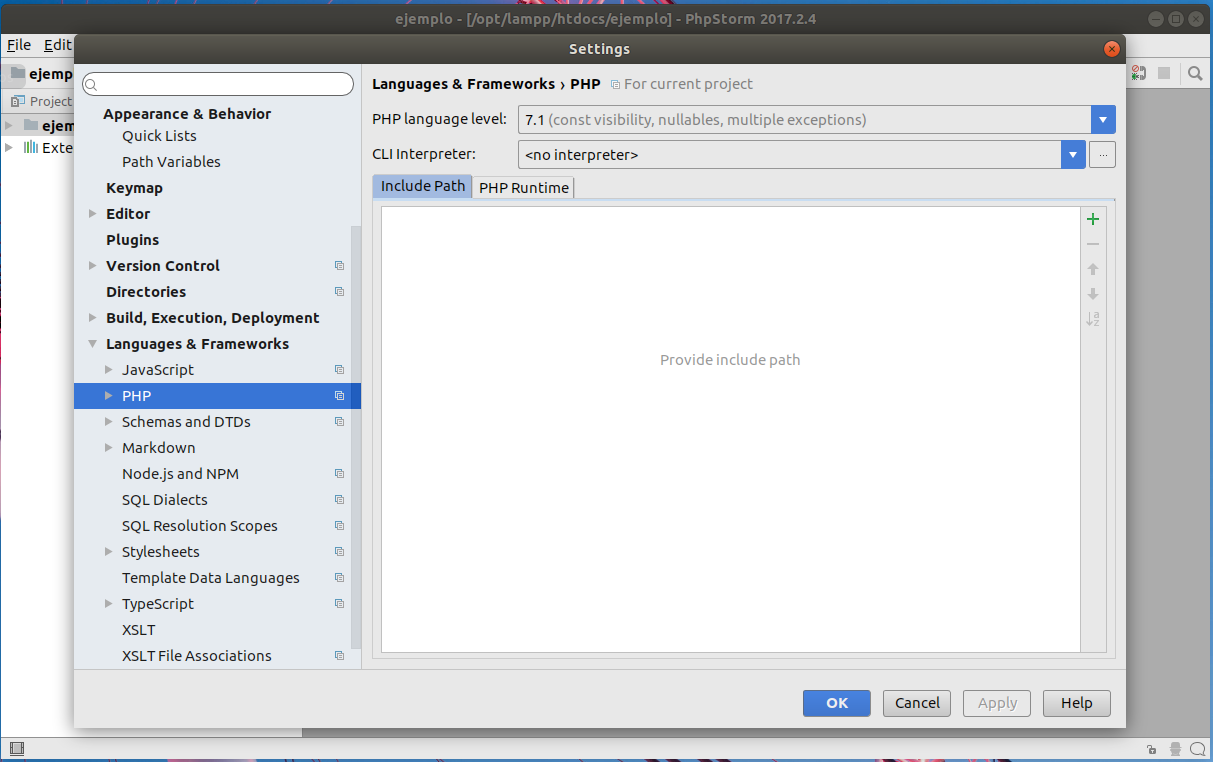
Task: Click the panel toggle icon in status bar corner
Action: pos(16,748)
